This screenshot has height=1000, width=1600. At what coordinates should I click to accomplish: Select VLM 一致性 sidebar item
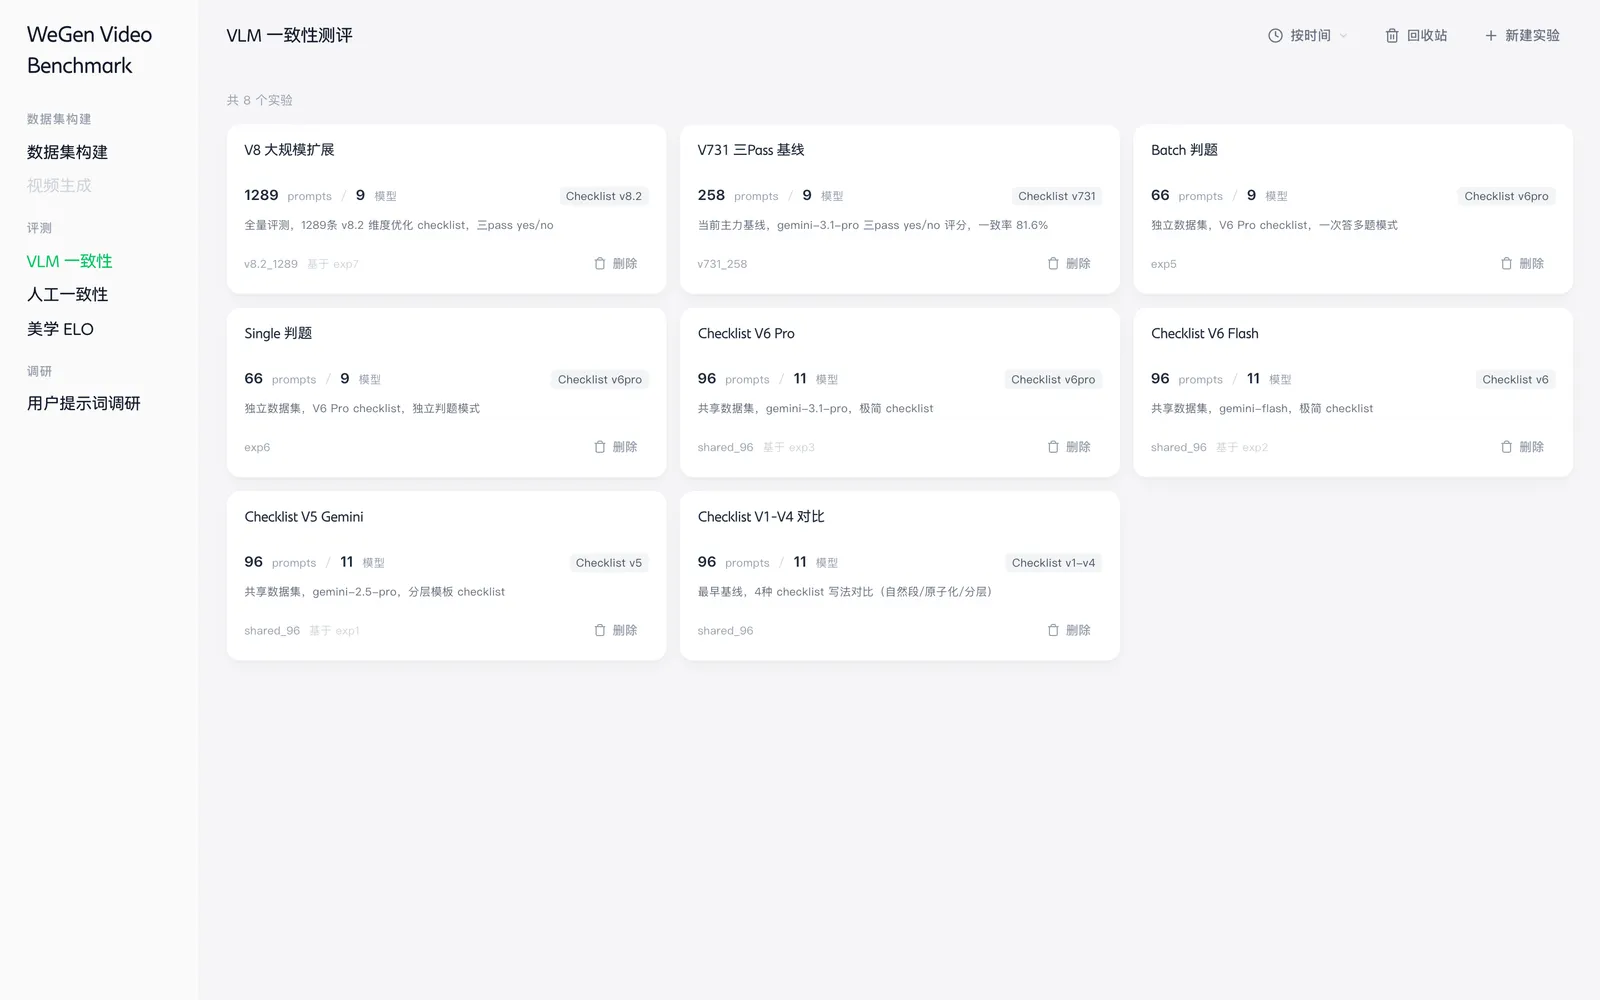pos(69,261)
